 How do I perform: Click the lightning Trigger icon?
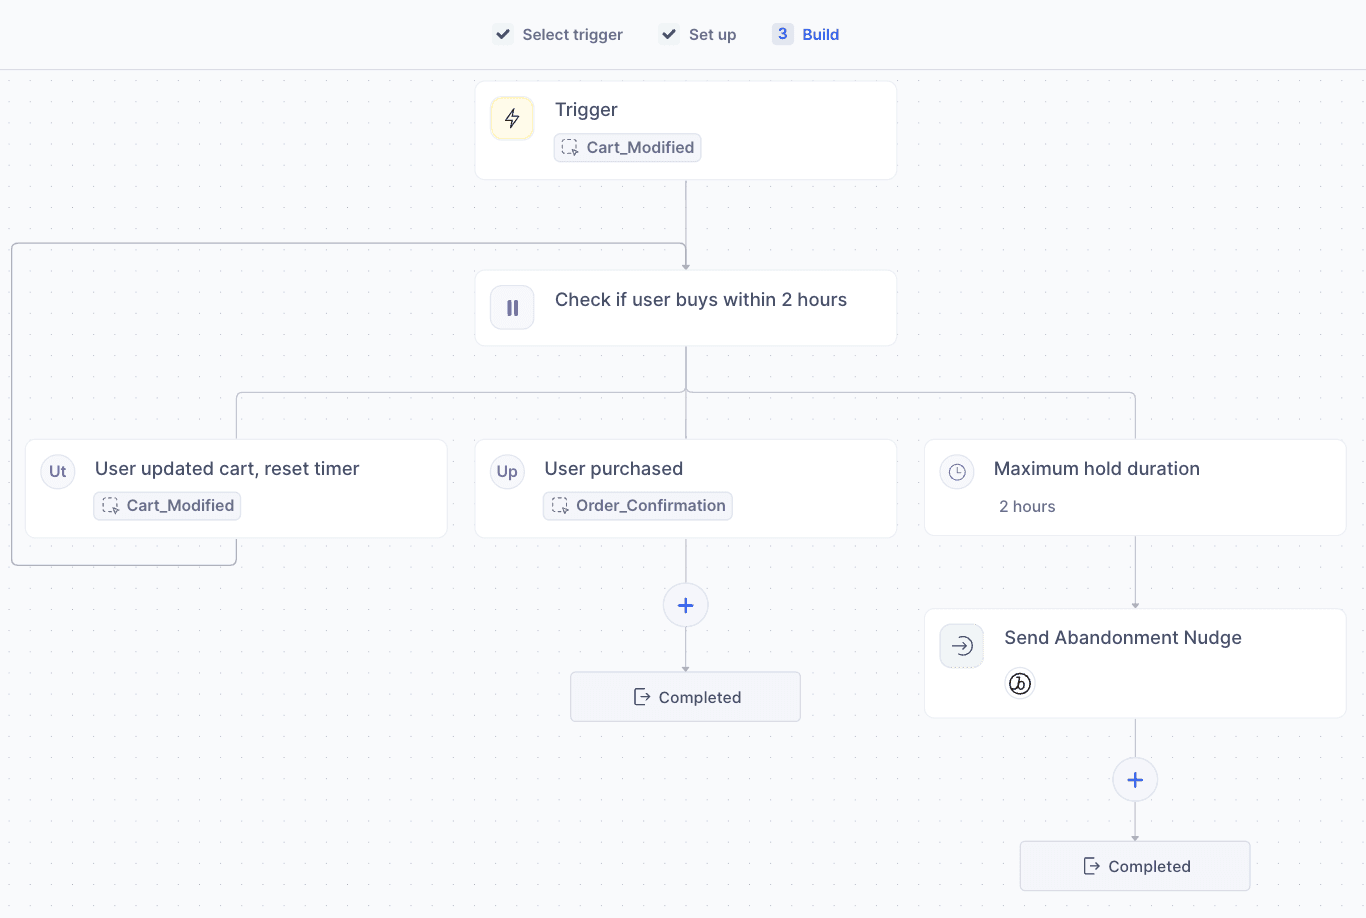click(511, 117)
